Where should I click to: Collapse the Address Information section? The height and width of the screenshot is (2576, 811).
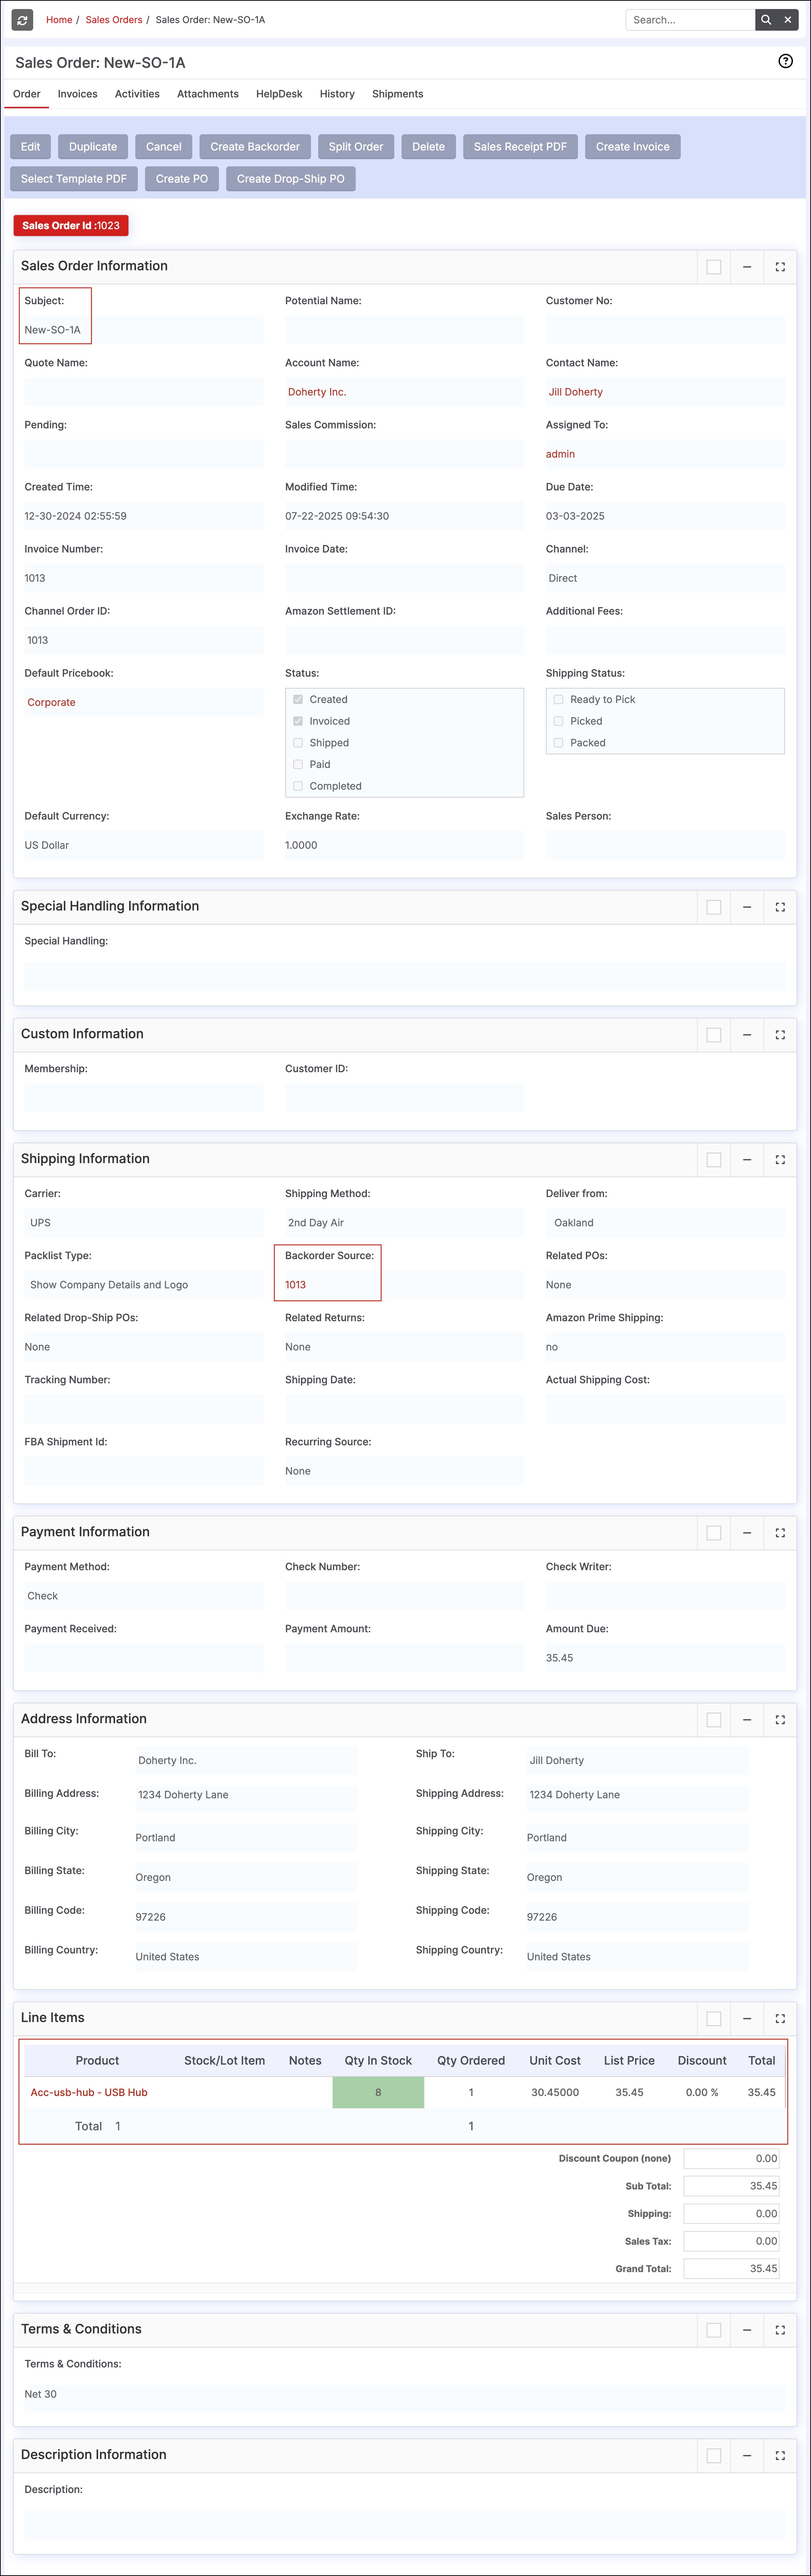coord(747,1720)
